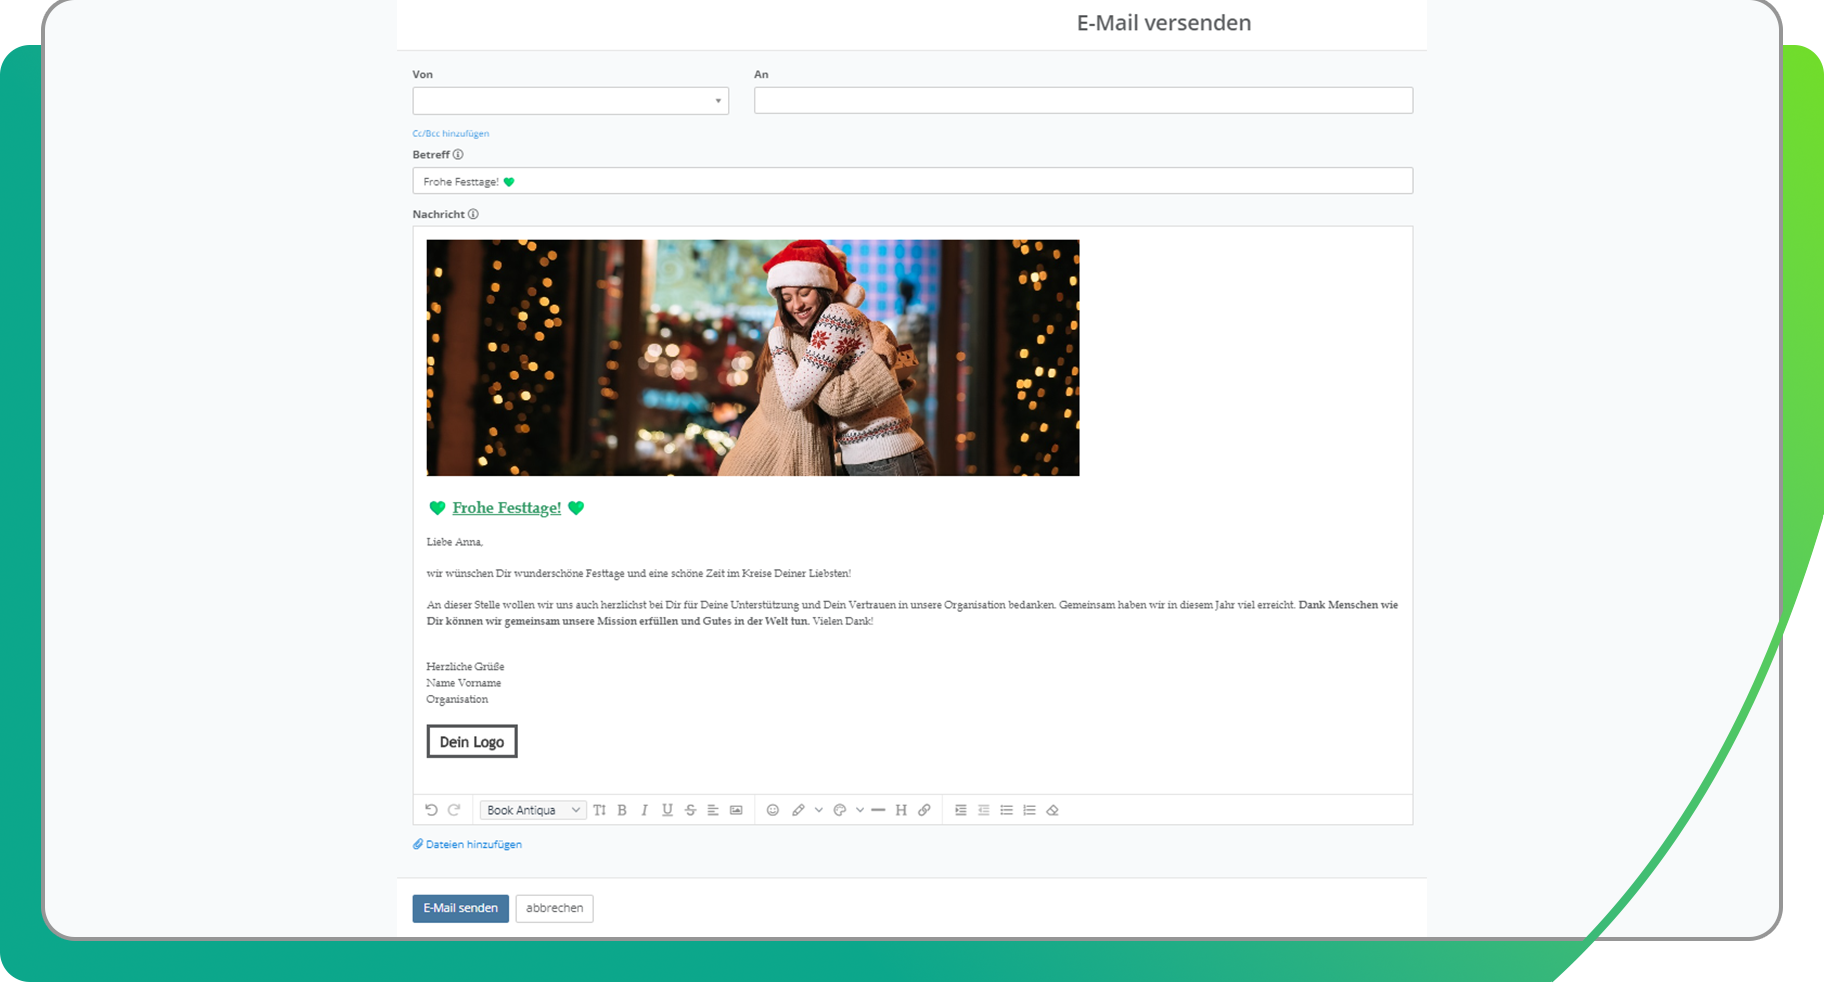The width and height of the screenshot is (1824, 983).
Task: Open the emoji picker
Action: tap(772, 810)
